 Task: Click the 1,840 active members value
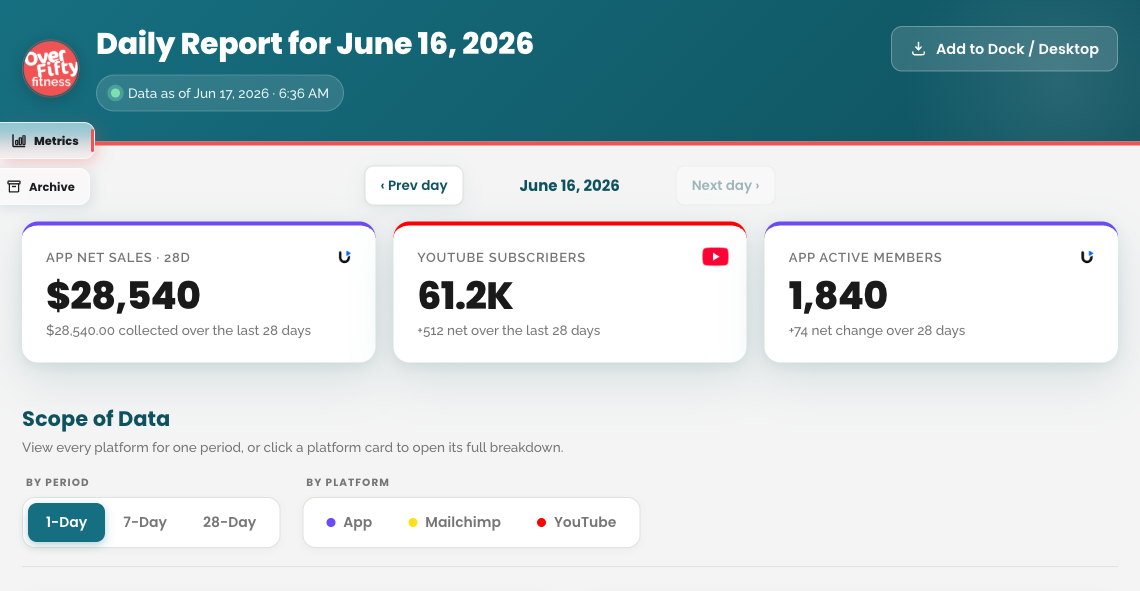838,295
